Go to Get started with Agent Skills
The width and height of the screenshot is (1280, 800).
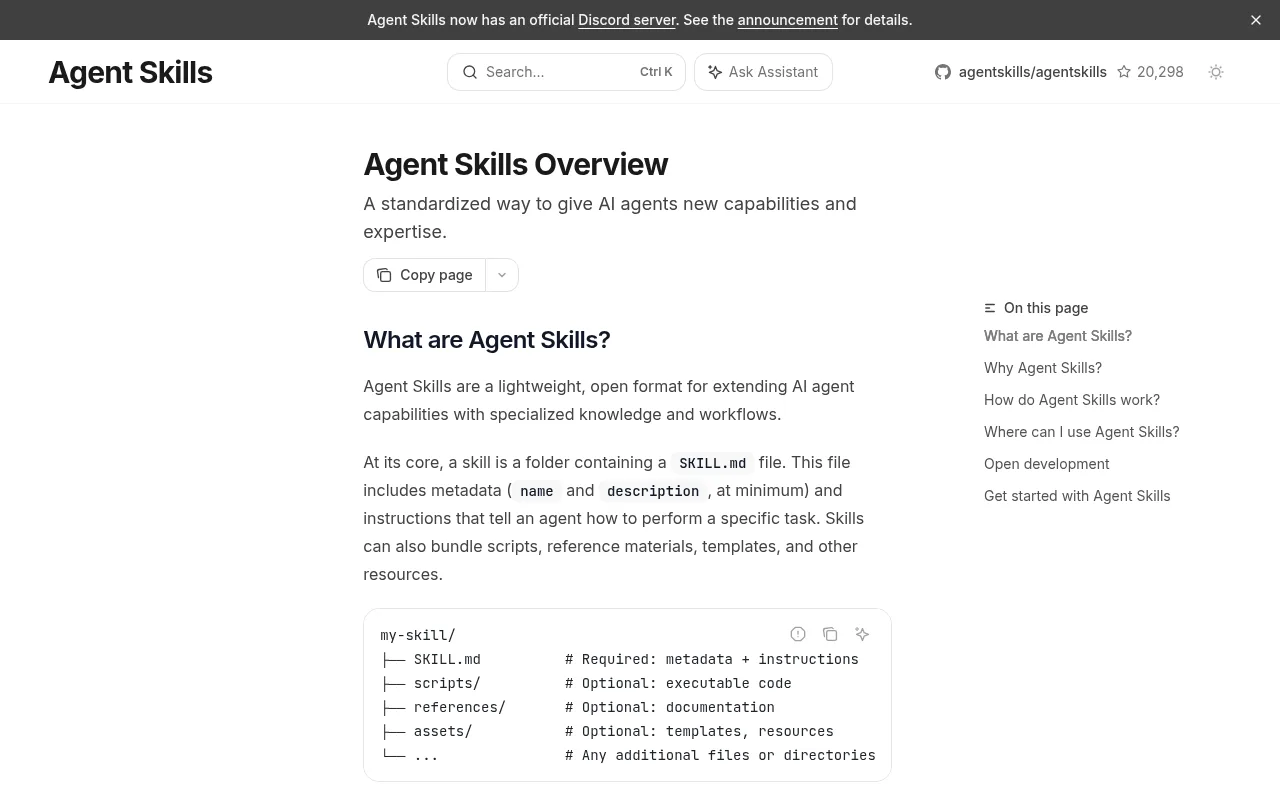pos(1077,496)
